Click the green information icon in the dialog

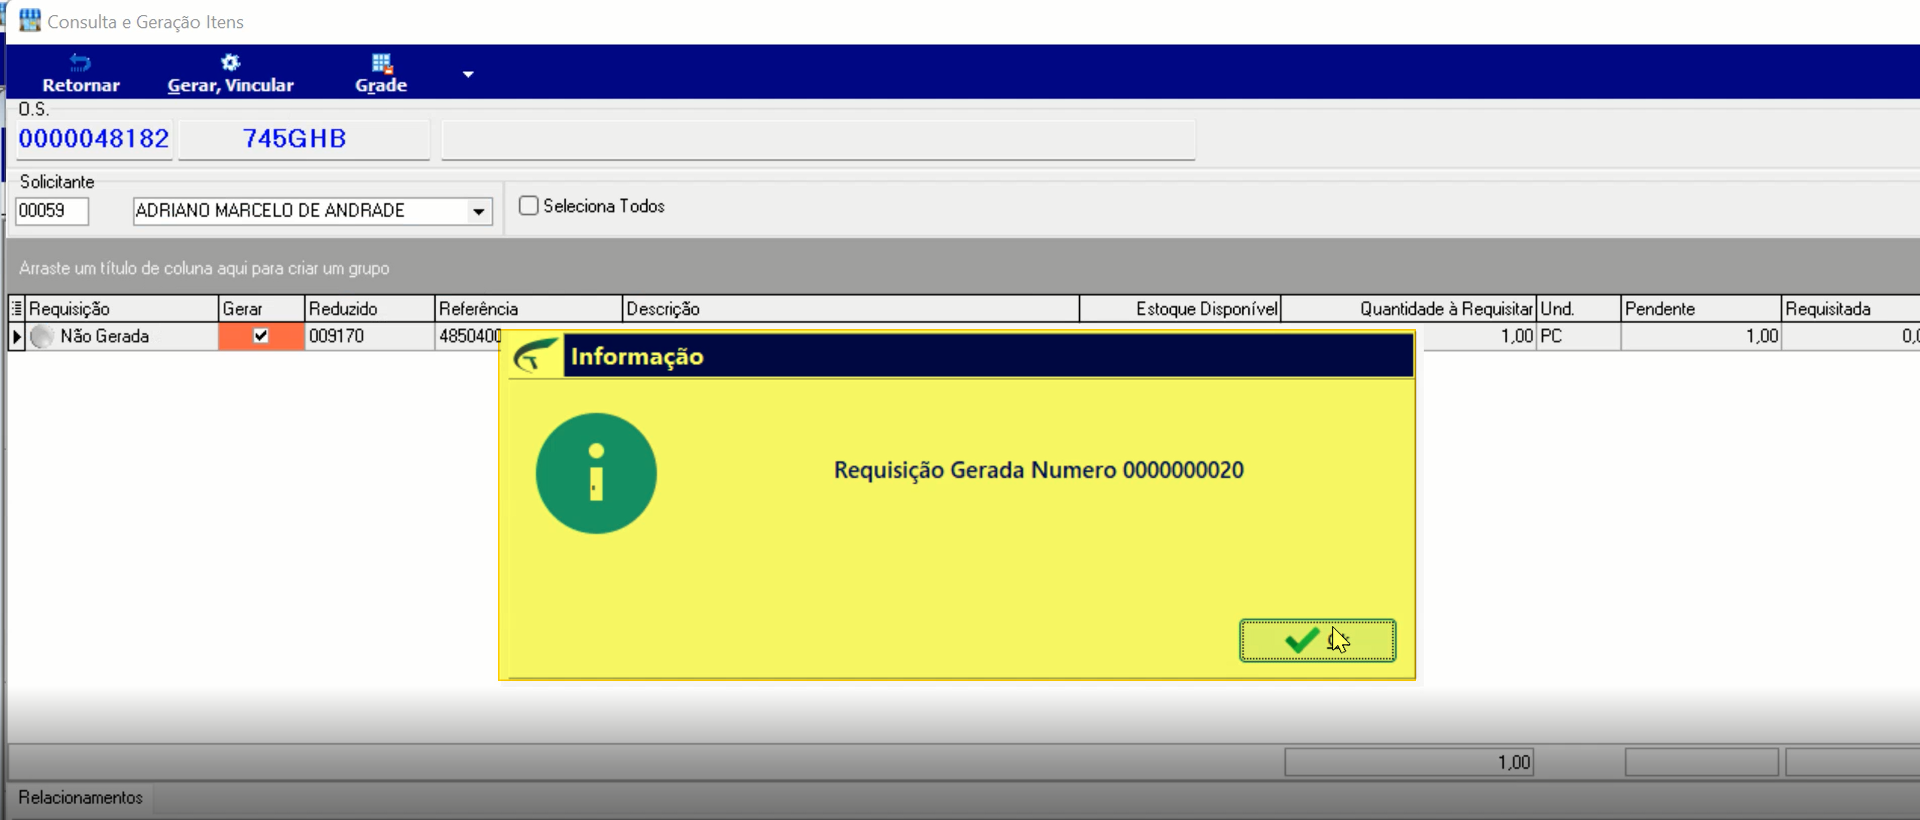596,473
